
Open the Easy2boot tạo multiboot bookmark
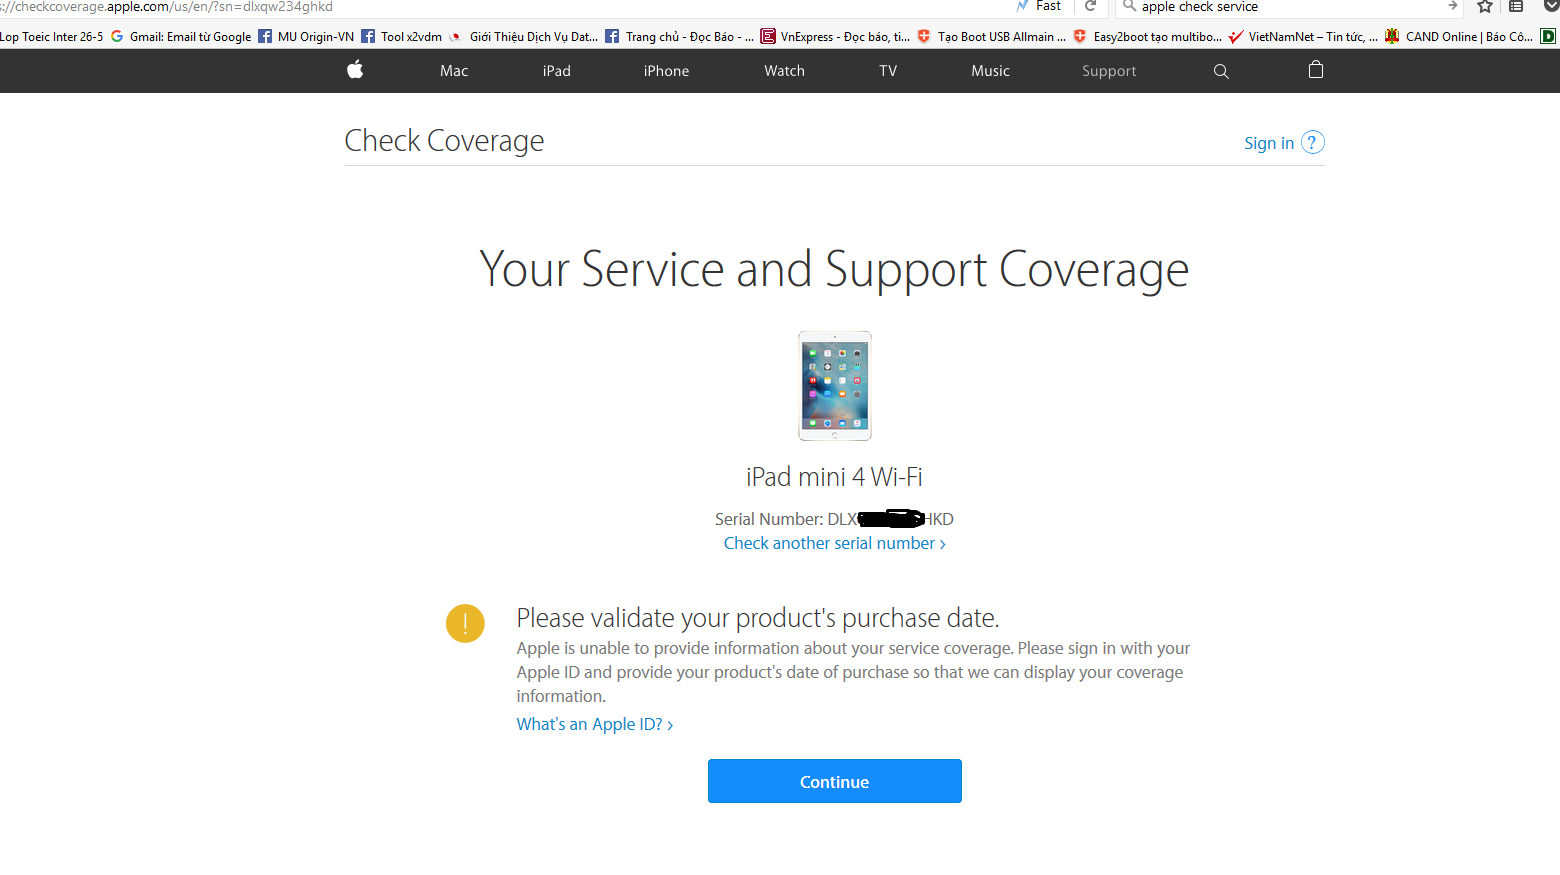coord(1147,36)
